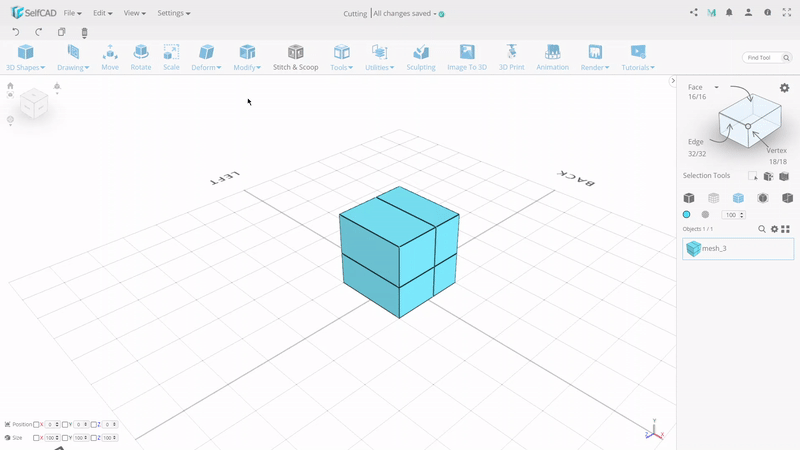Open object list settings gear

(774, 229)
